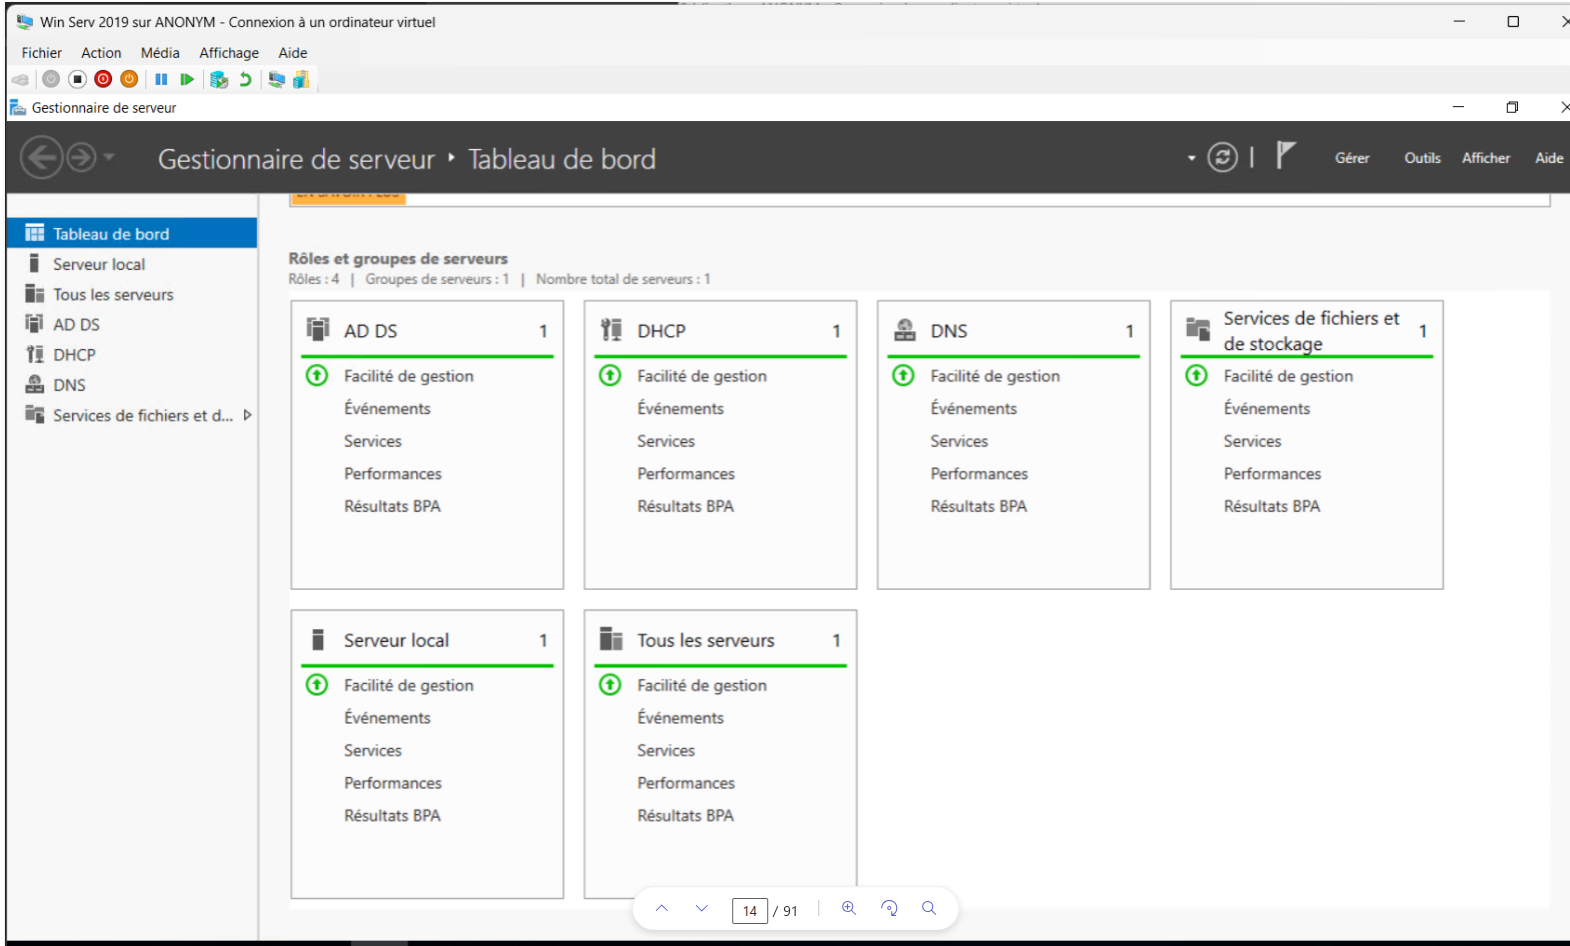Viewport: 1570px width, 946px height.
Task: Open Événements in the AD DS tile
Action: 387,408
